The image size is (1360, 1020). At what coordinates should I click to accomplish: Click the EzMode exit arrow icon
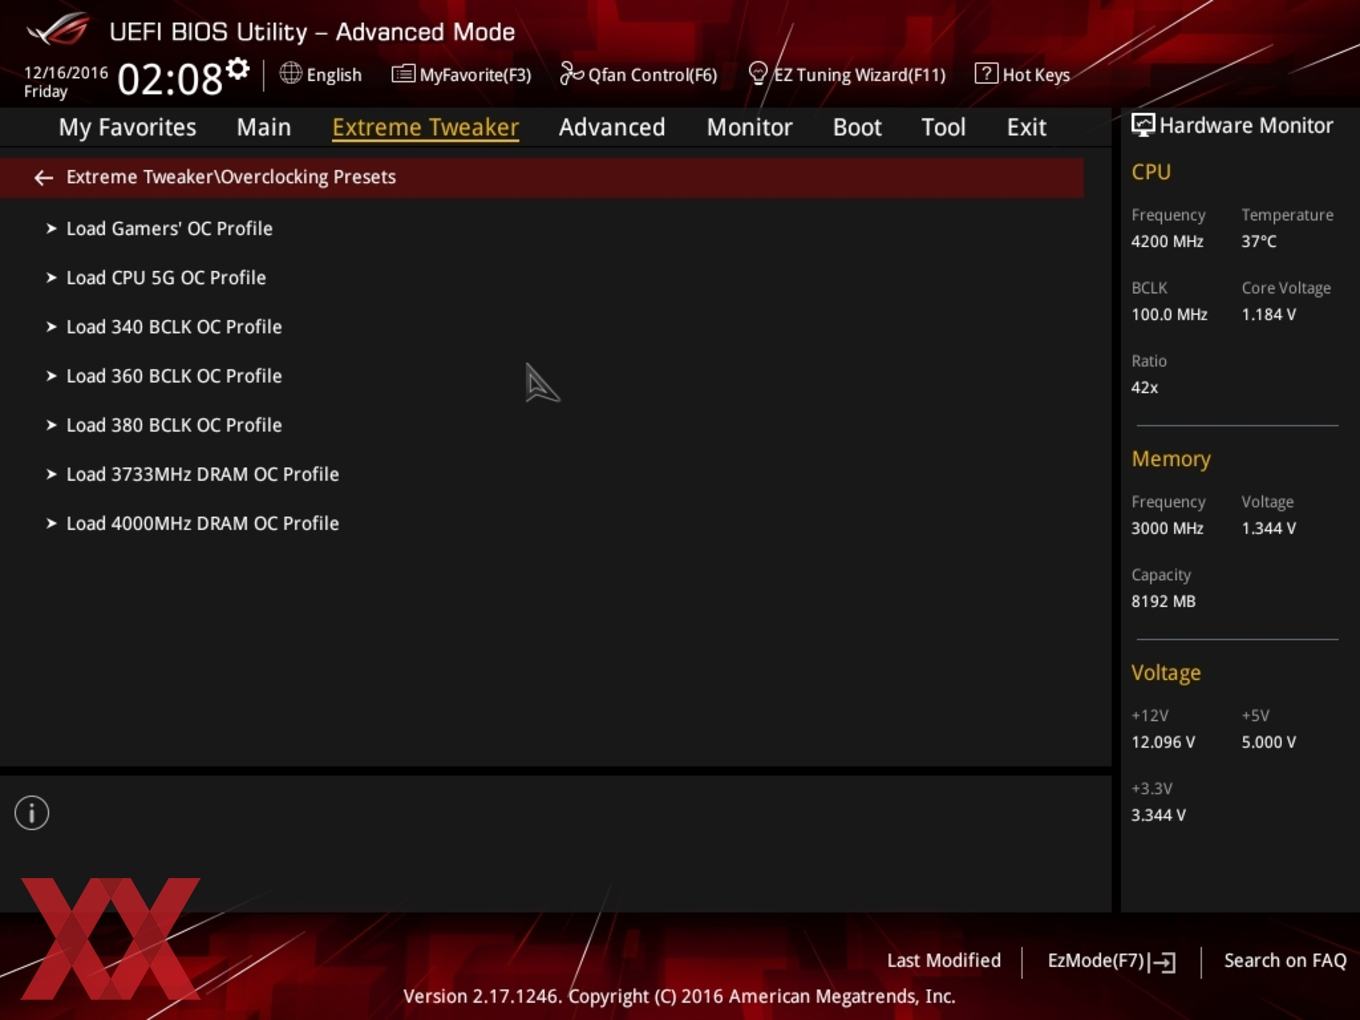tap(1162, 962)
